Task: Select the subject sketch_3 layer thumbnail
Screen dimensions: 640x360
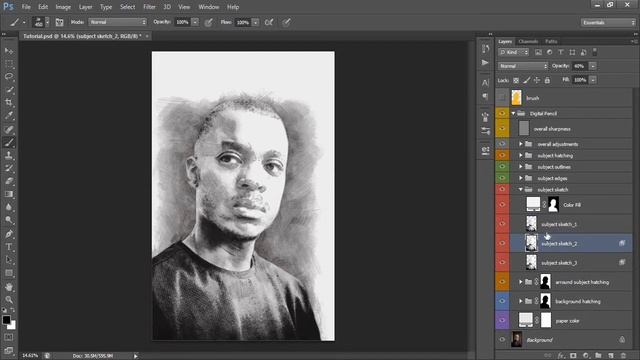Action: pos(531,262)
